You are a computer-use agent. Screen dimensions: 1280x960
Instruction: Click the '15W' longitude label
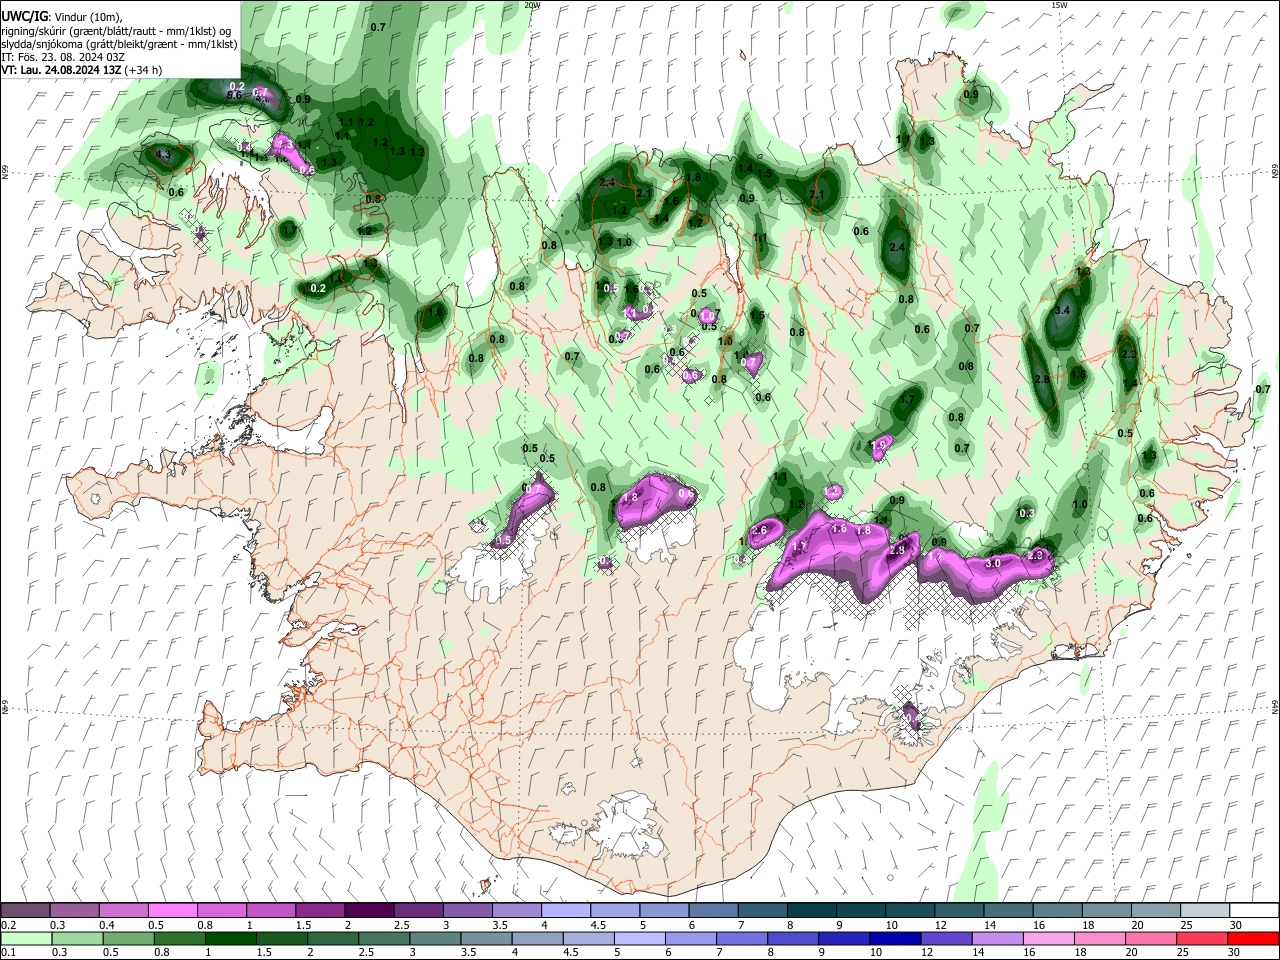pos(1059,5)
